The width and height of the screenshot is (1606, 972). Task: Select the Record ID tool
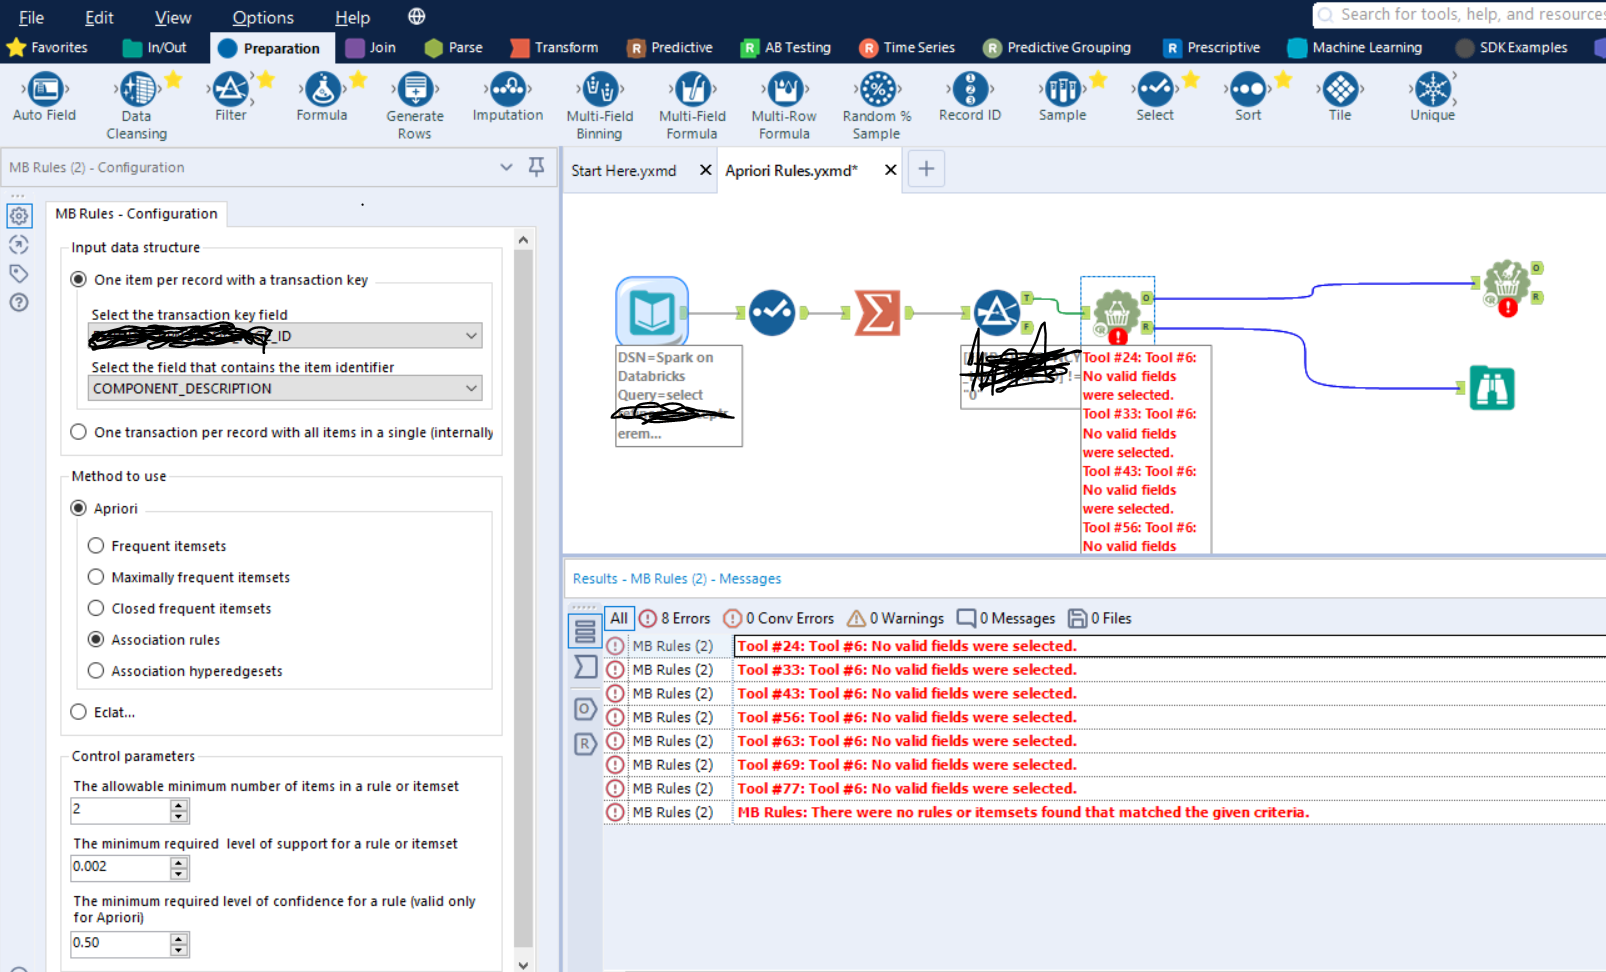[968, 96]
